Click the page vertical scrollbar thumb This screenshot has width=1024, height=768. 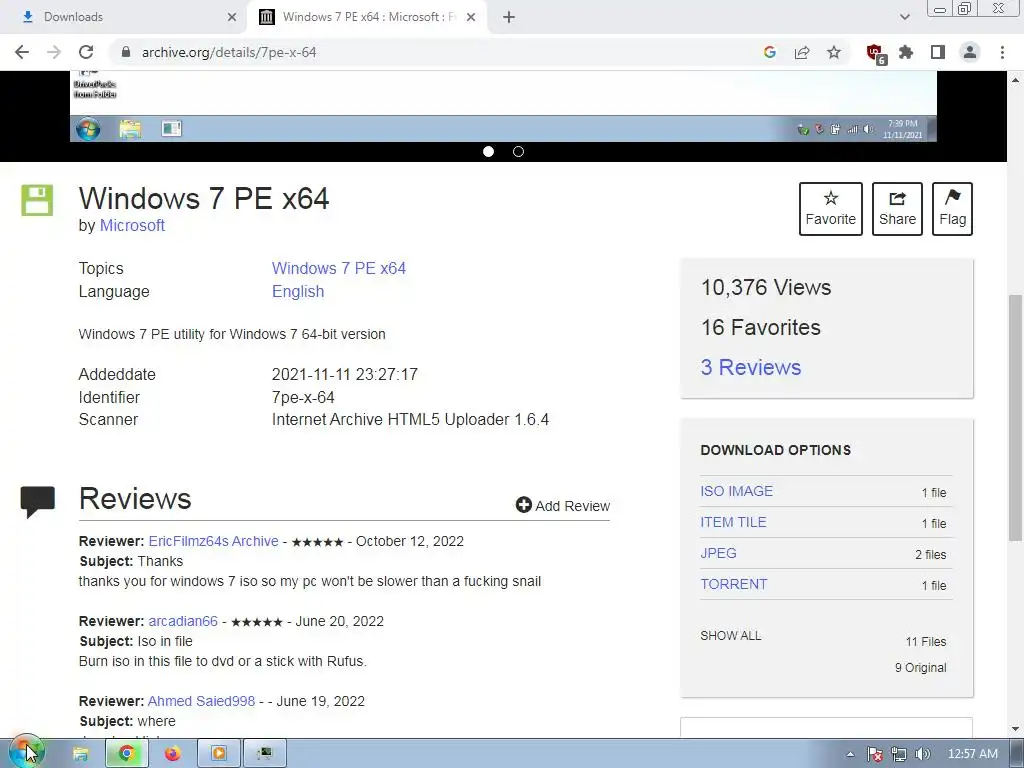click(x=1016, y=418)
